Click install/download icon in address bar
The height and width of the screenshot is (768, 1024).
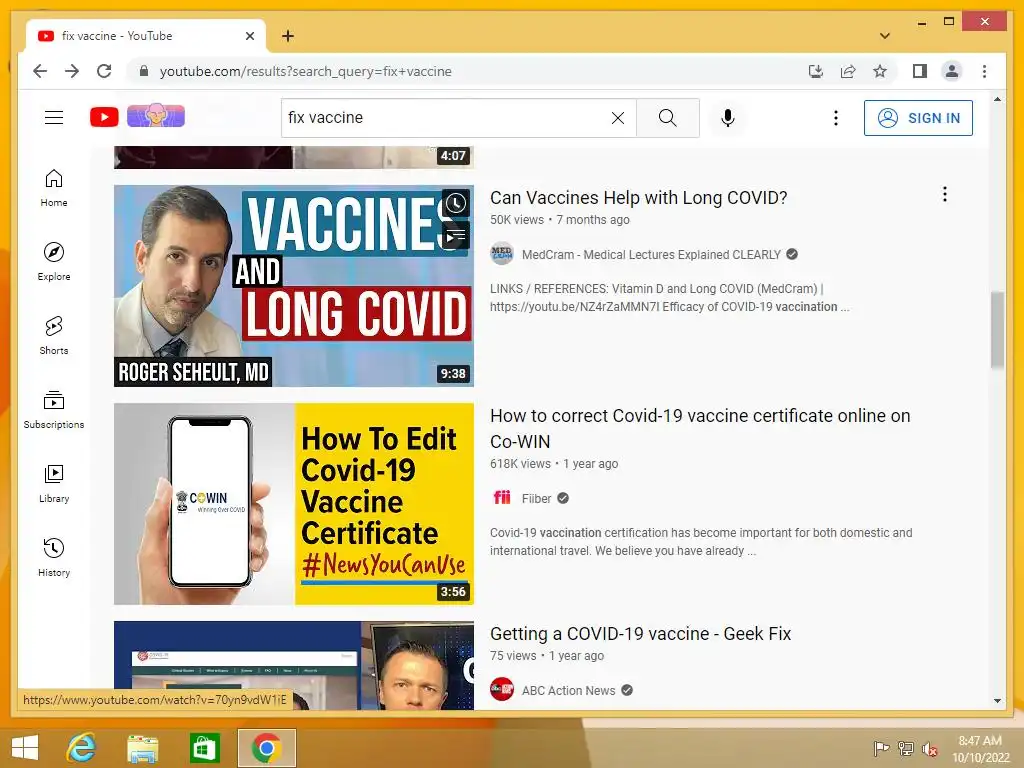click(x=816, y=71)
